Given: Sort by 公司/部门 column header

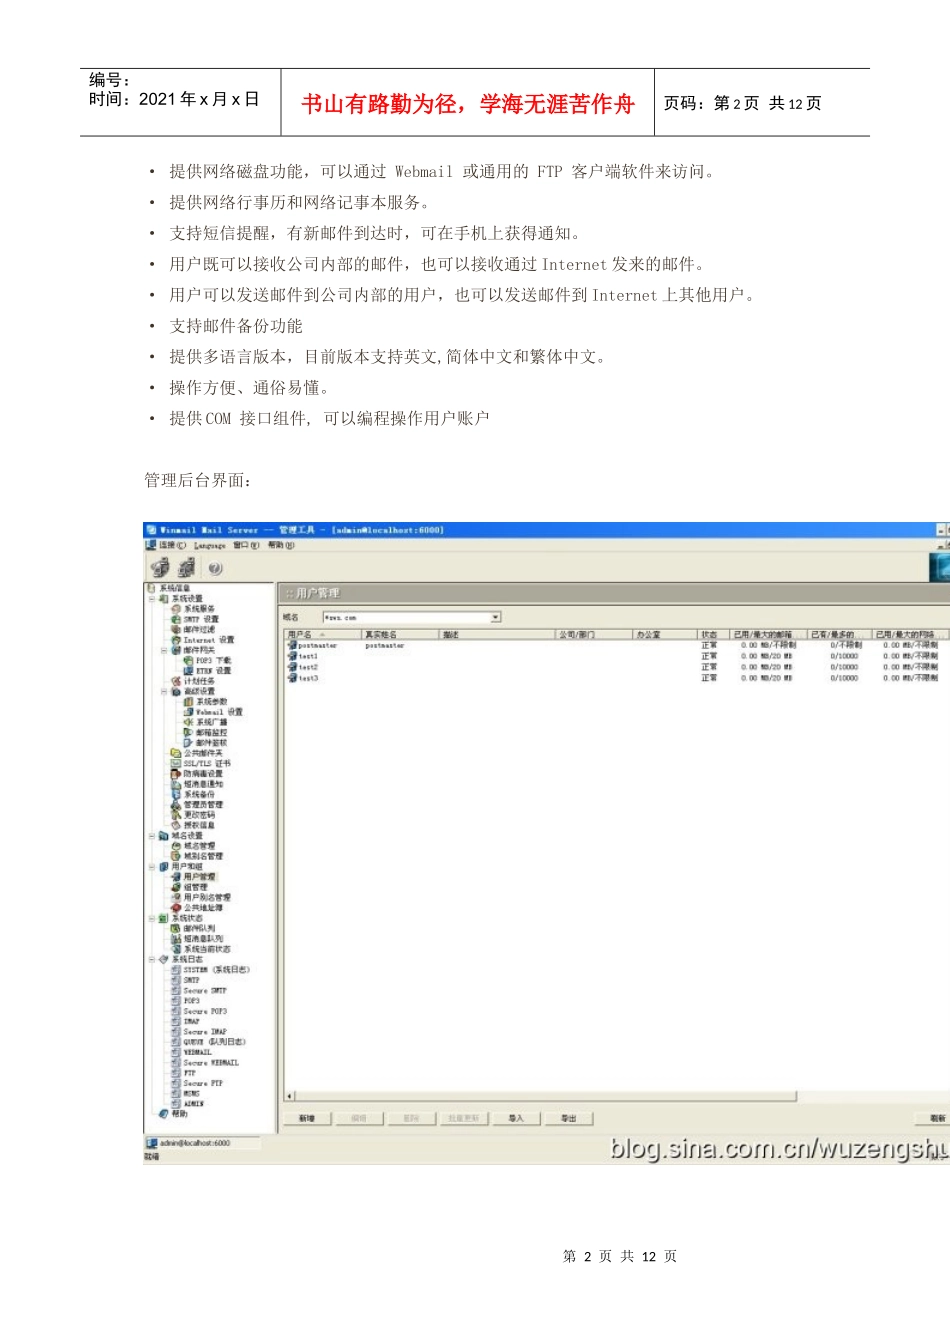Looking at the screenshot, I should [x=593, y=634].
